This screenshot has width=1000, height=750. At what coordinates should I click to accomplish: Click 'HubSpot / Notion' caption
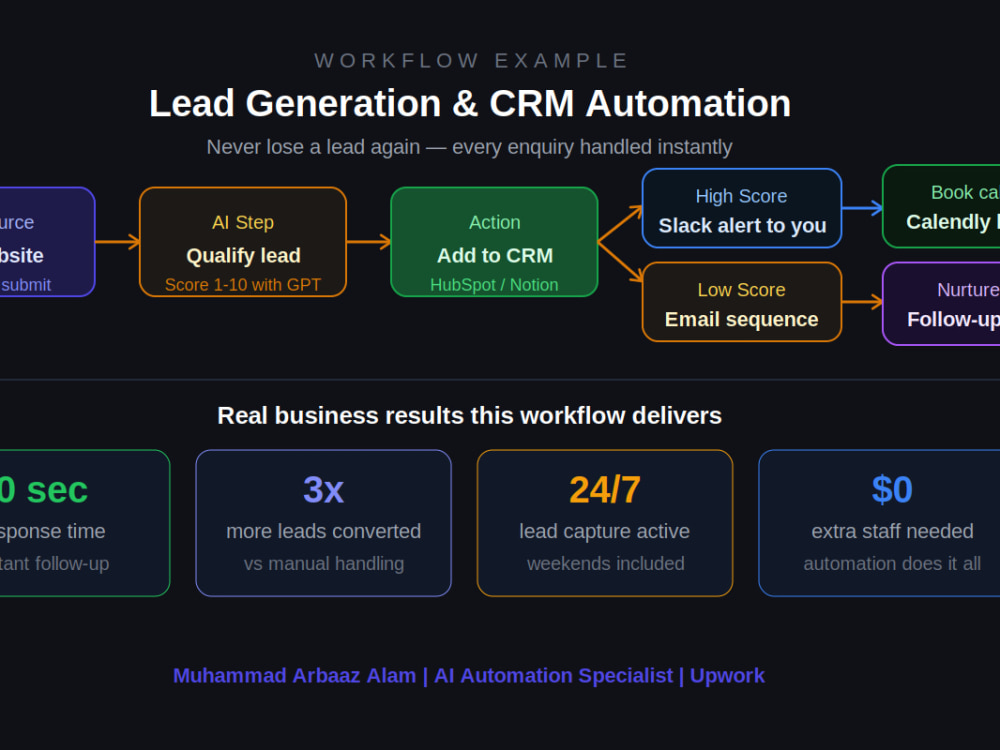494,284
